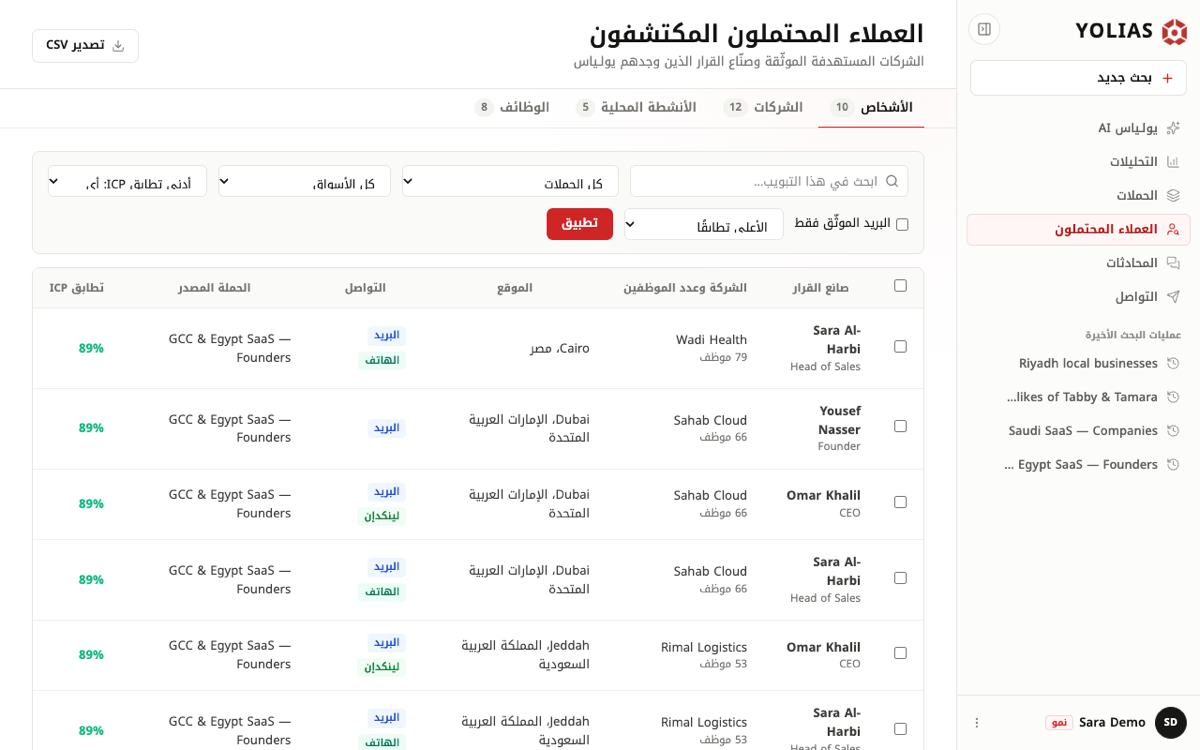Switch to the الشركات tab
1200x750 pixels.
[x=762, y=107]
